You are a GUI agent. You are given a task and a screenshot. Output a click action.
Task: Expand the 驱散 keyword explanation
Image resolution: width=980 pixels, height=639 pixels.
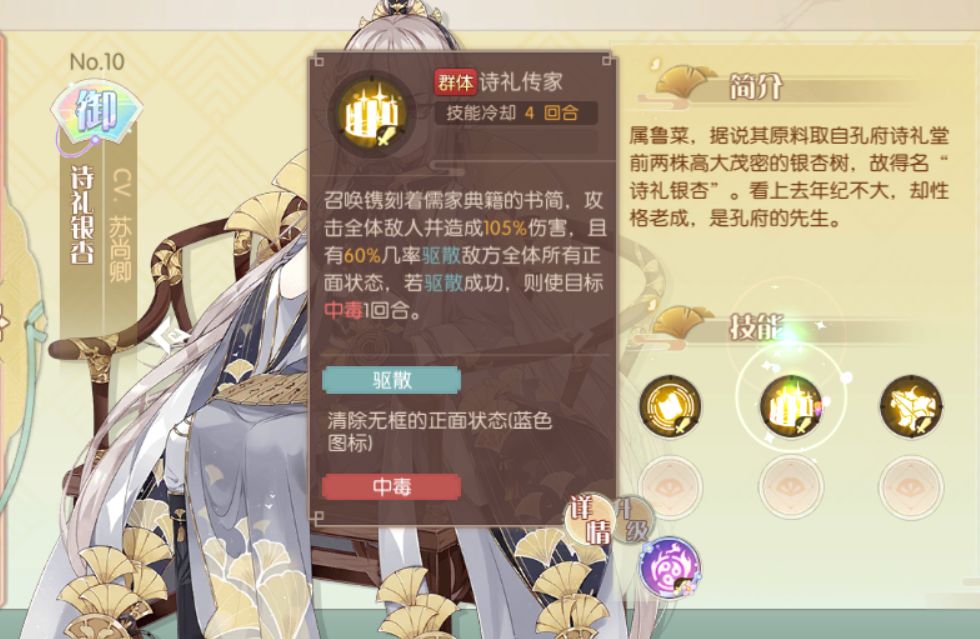(x=392, y=380)
